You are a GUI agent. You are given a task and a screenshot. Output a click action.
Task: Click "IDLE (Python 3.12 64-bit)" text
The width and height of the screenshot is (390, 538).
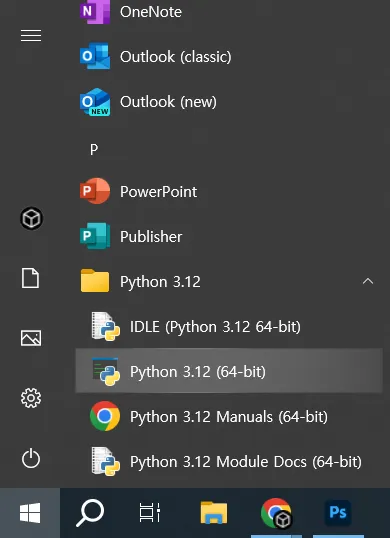pyautogui.click(x=215, y=327)
